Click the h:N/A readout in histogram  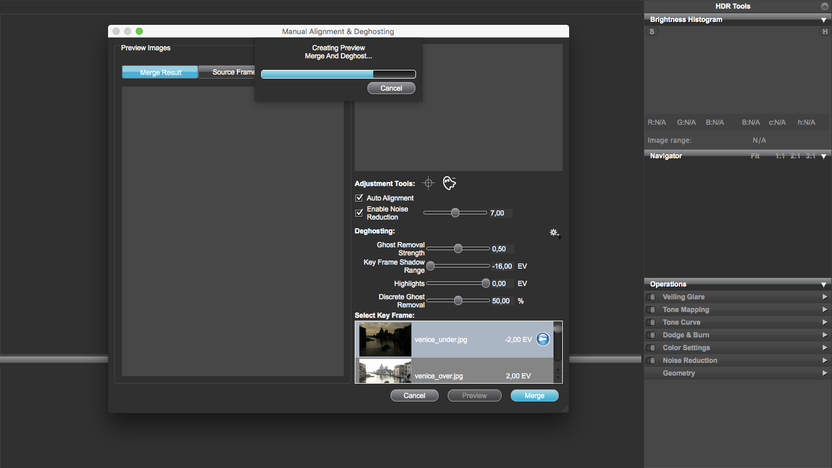(x=806, y=123)
